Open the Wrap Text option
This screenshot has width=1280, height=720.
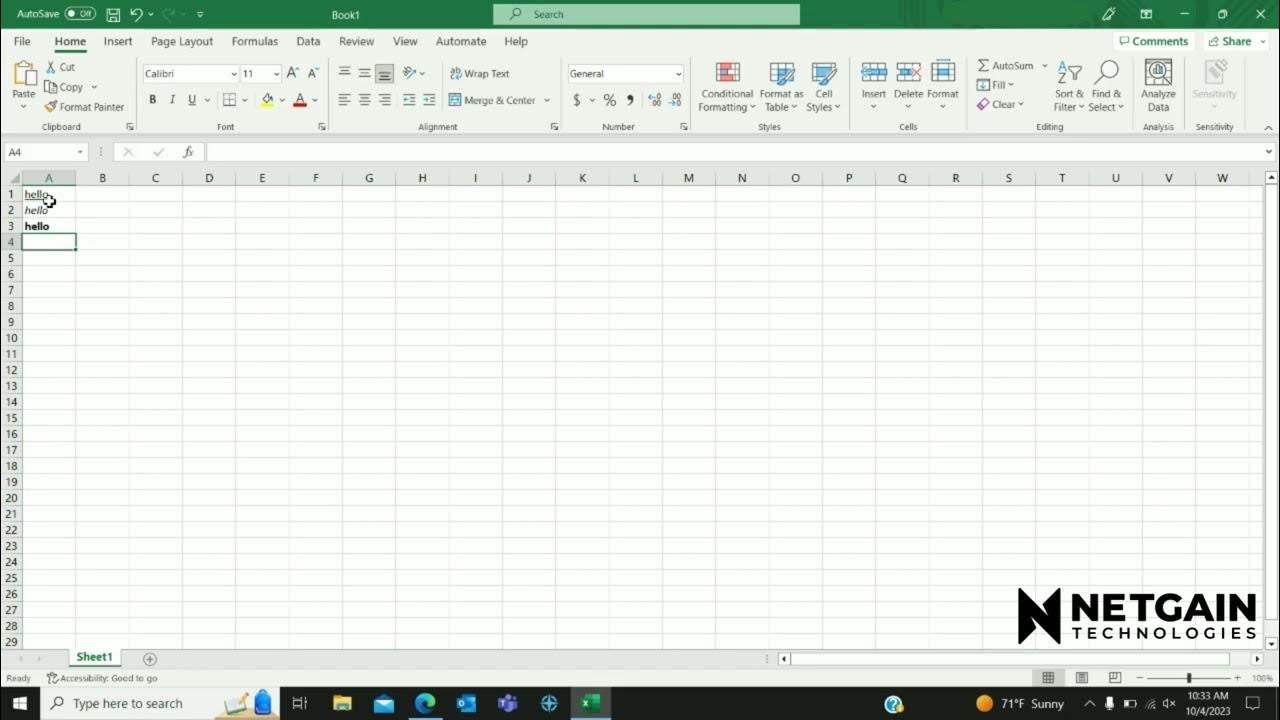click(479, 73)
